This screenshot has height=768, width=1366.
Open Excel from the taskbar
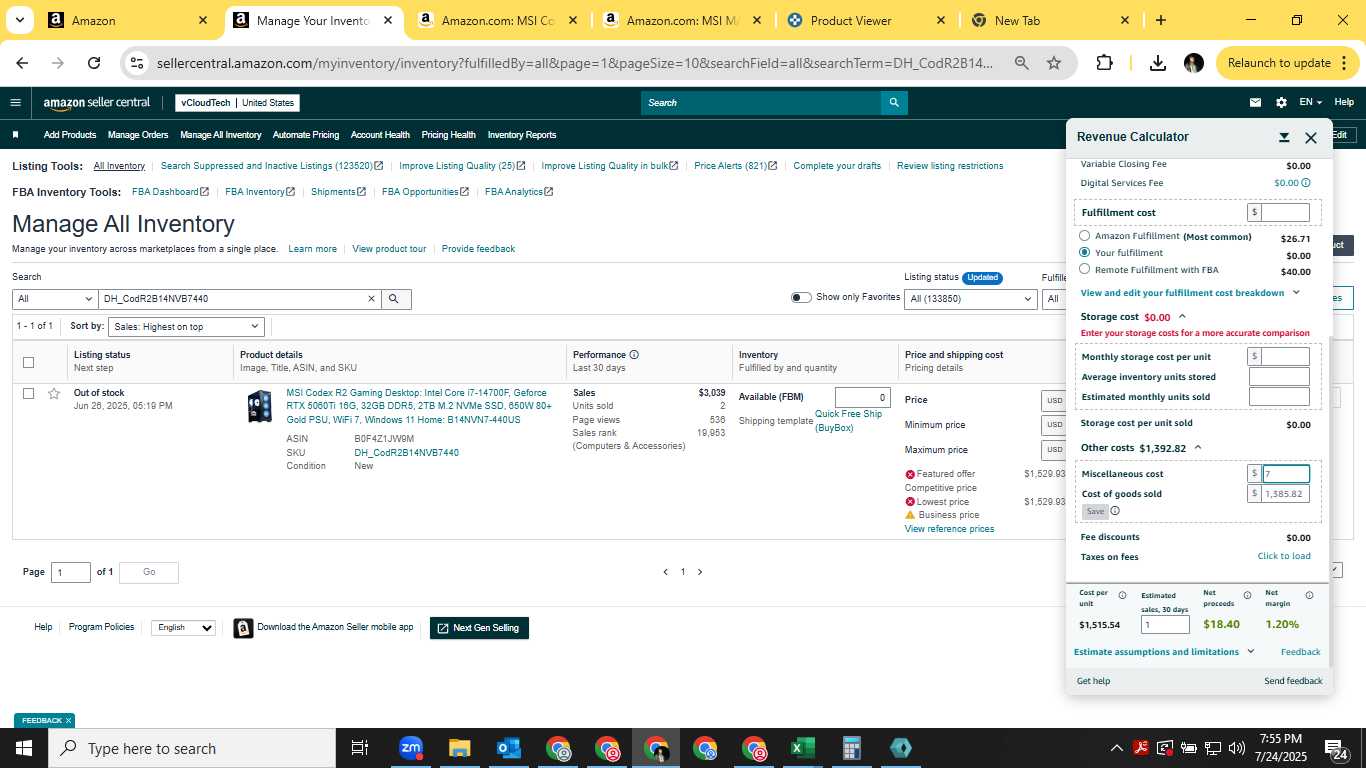point(802,748)
